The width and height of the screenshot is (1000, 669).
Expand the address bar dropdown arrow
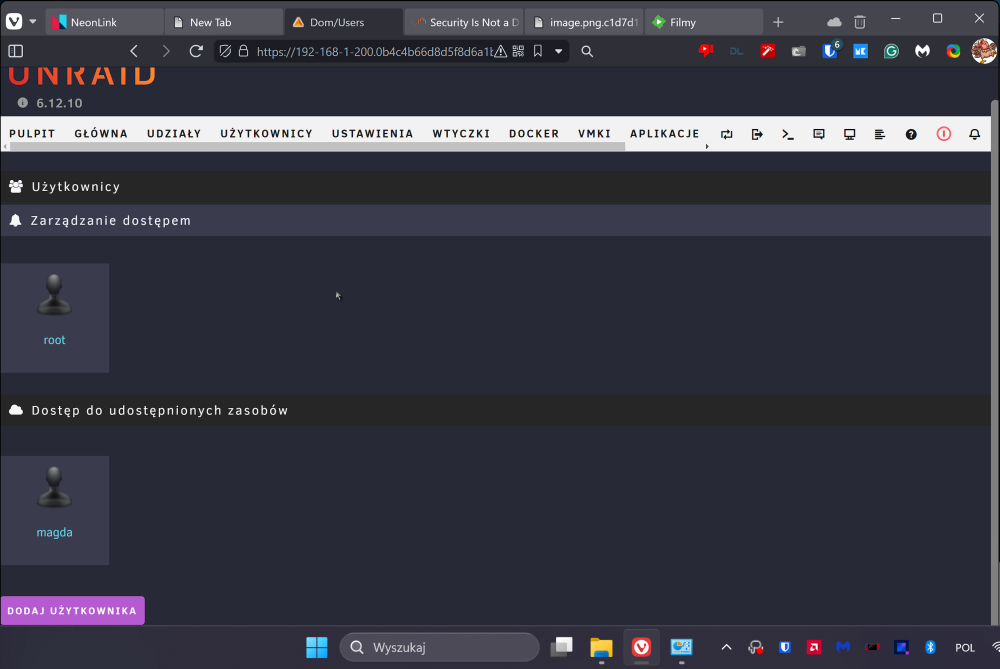click(x=559, y=52)
